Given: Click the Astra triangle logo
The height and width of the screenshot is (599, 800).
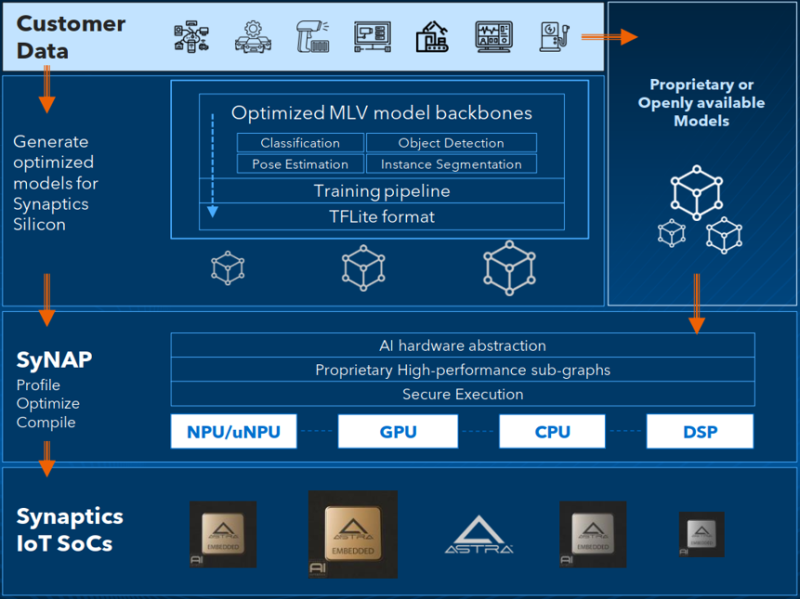Looking at the screenshot, I should click(479, 535).
